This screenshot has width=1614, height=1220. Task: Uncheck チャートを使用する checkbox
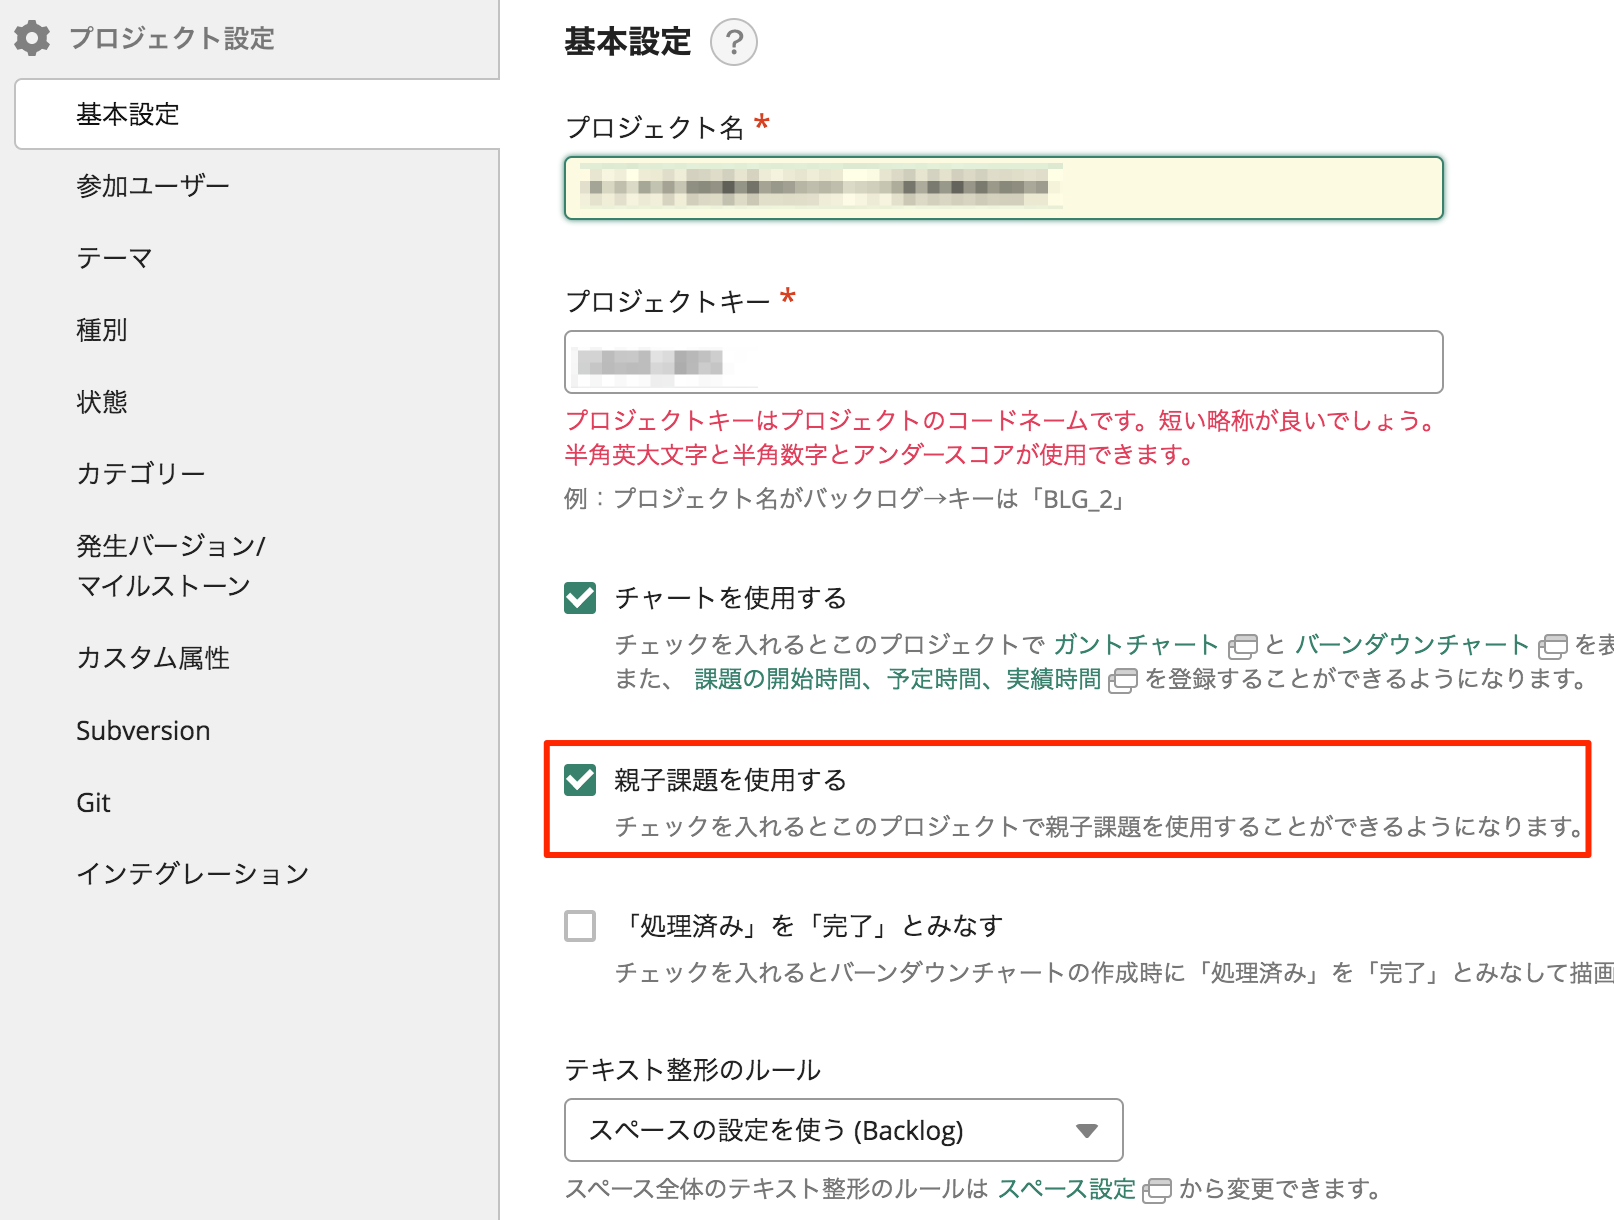pos(580,598)
